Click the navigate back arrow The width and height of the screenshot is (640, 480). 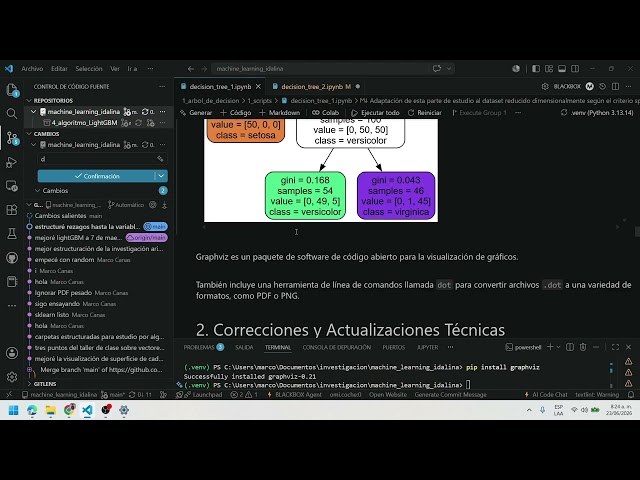[x=191, y=69]
